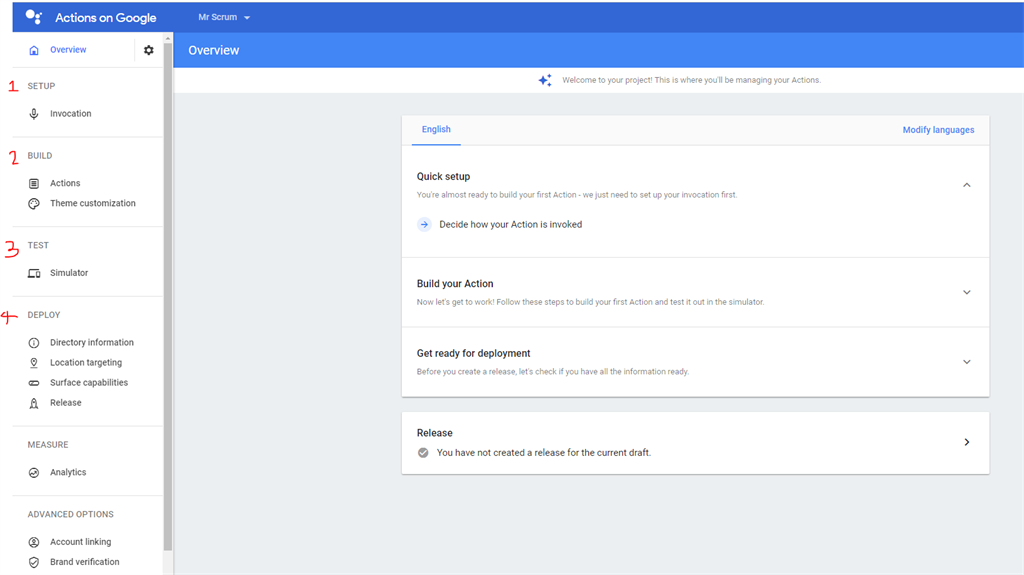Open the Mr Scrum project dropdown

224,17
